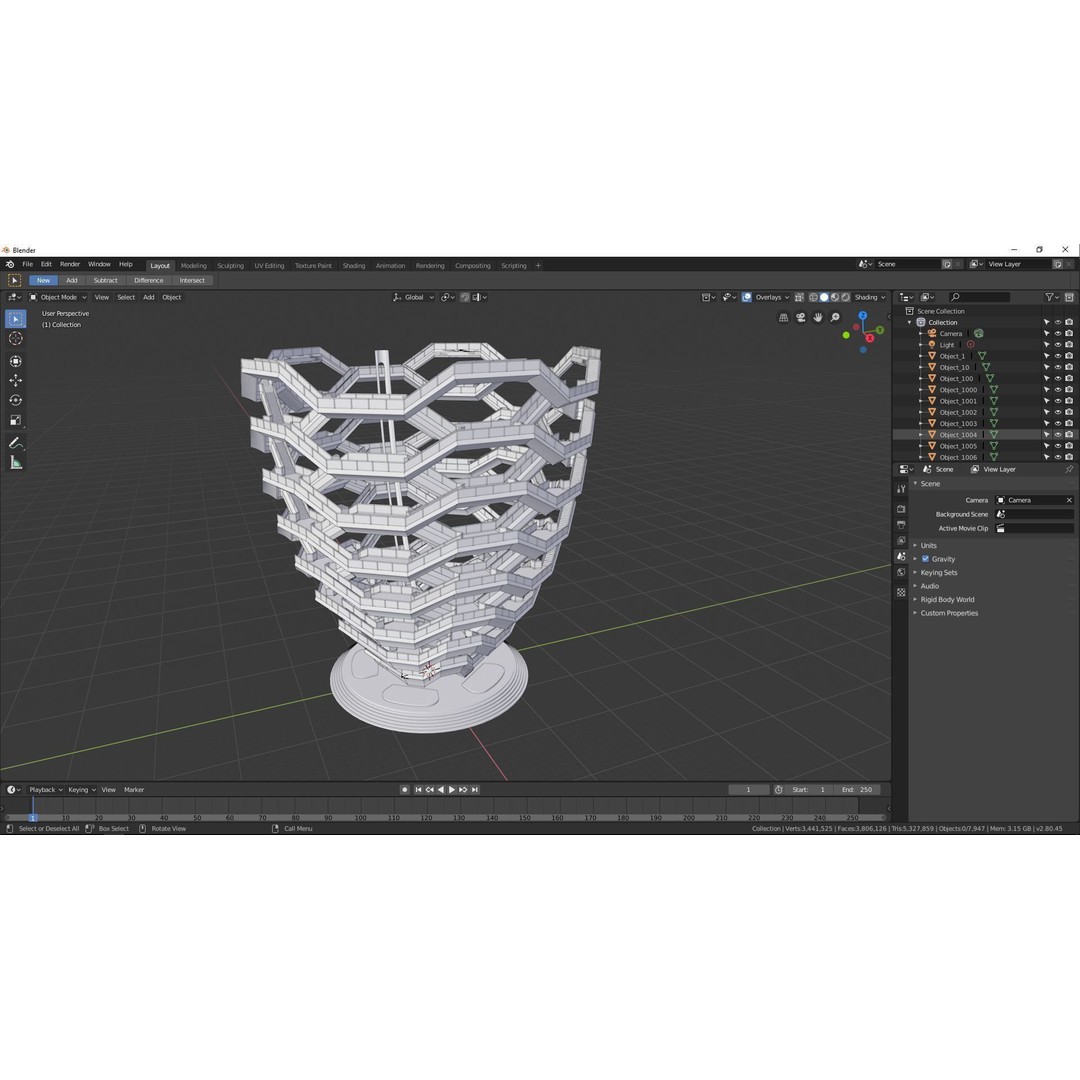Viewport: 1080px width, 1080px height.
Task: Select the Select Box tool in toolbar
Action: [x=15, y=319]
